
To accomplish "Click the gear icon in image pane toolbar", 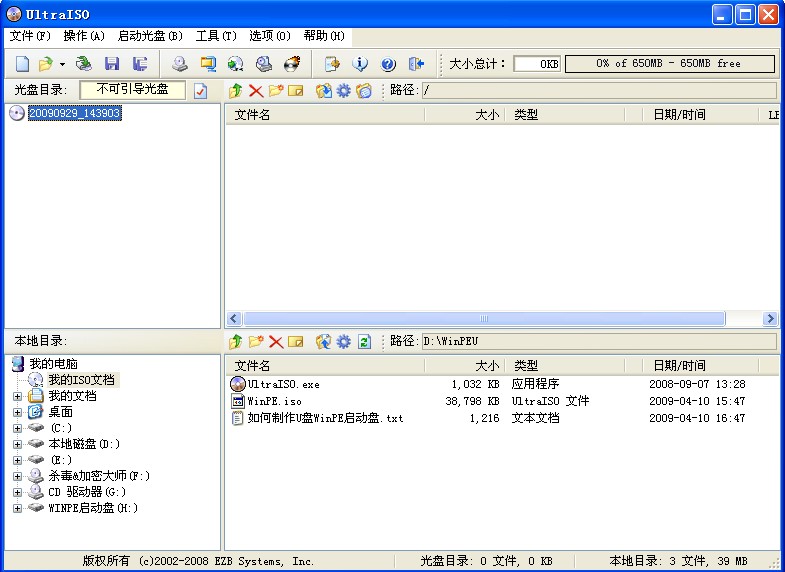I will point(344,91).
